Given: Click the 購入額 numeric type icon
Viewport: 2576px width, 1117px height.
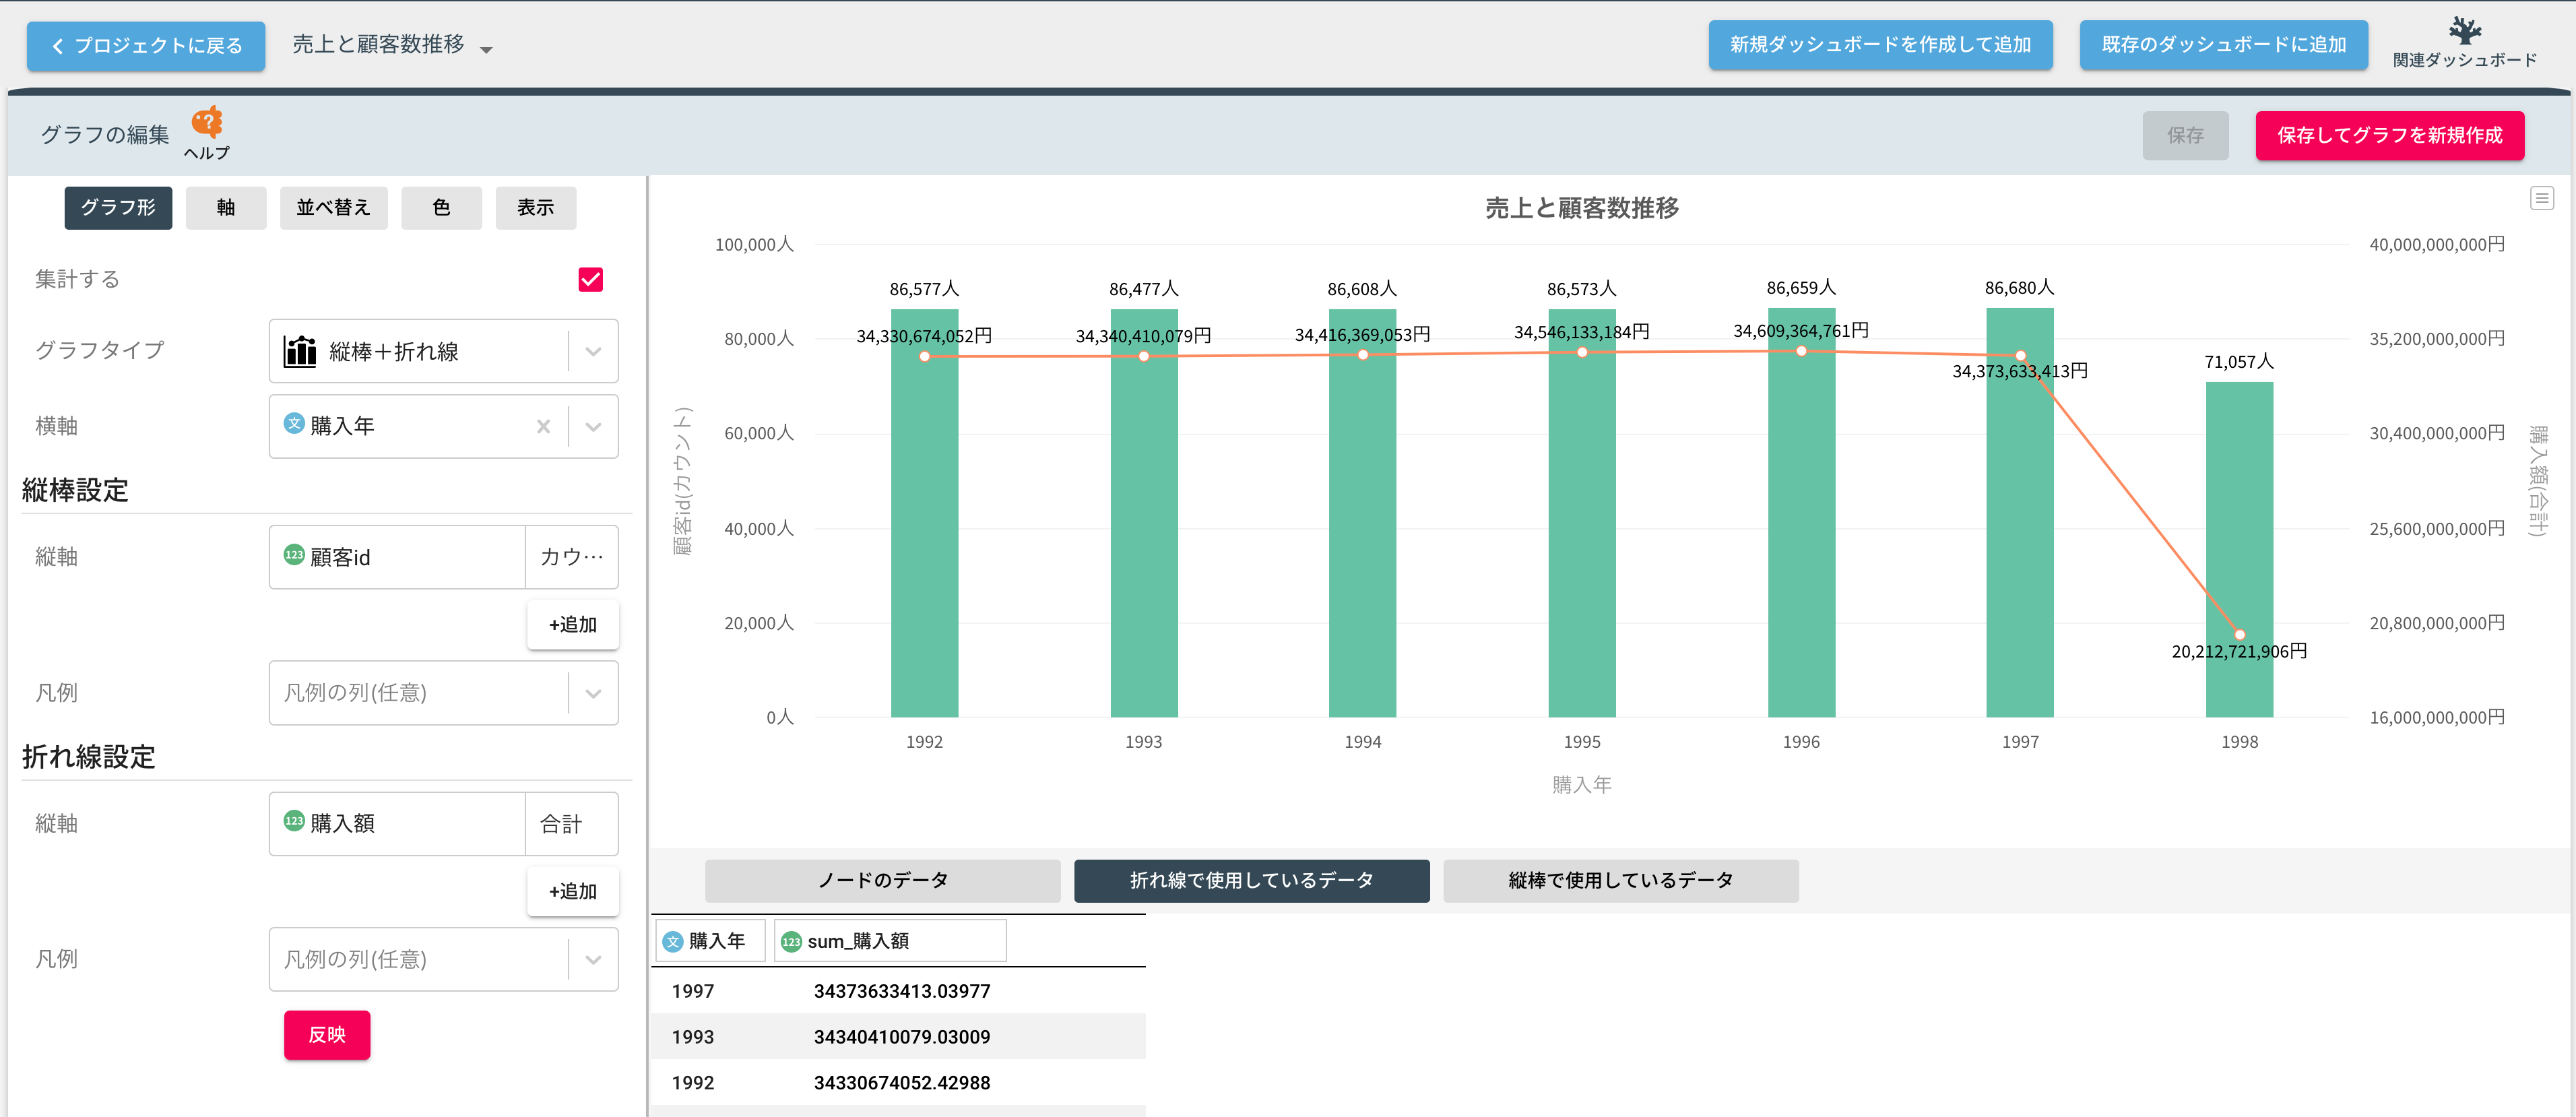Looking at the screenshot, I should tap(294, 822).
